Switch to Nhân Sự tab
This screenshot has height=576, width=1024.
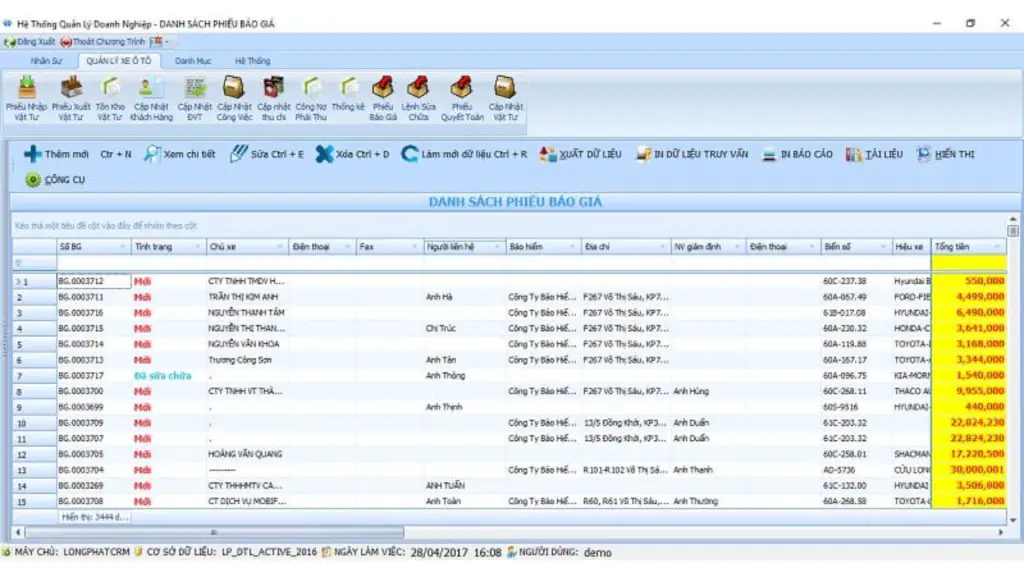tap(46, 61)
